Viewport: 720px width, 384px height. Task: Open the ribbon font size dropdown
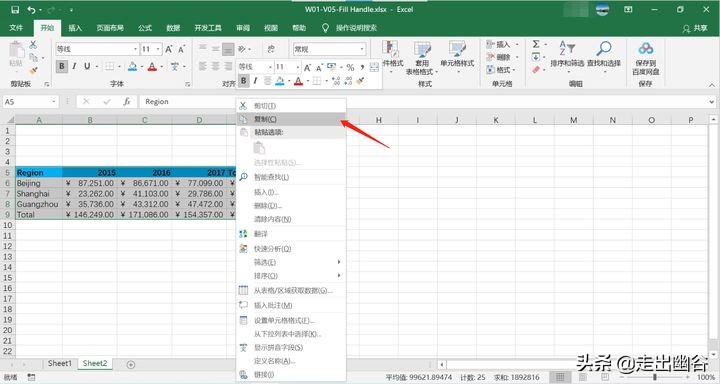[x=158, y=49]
